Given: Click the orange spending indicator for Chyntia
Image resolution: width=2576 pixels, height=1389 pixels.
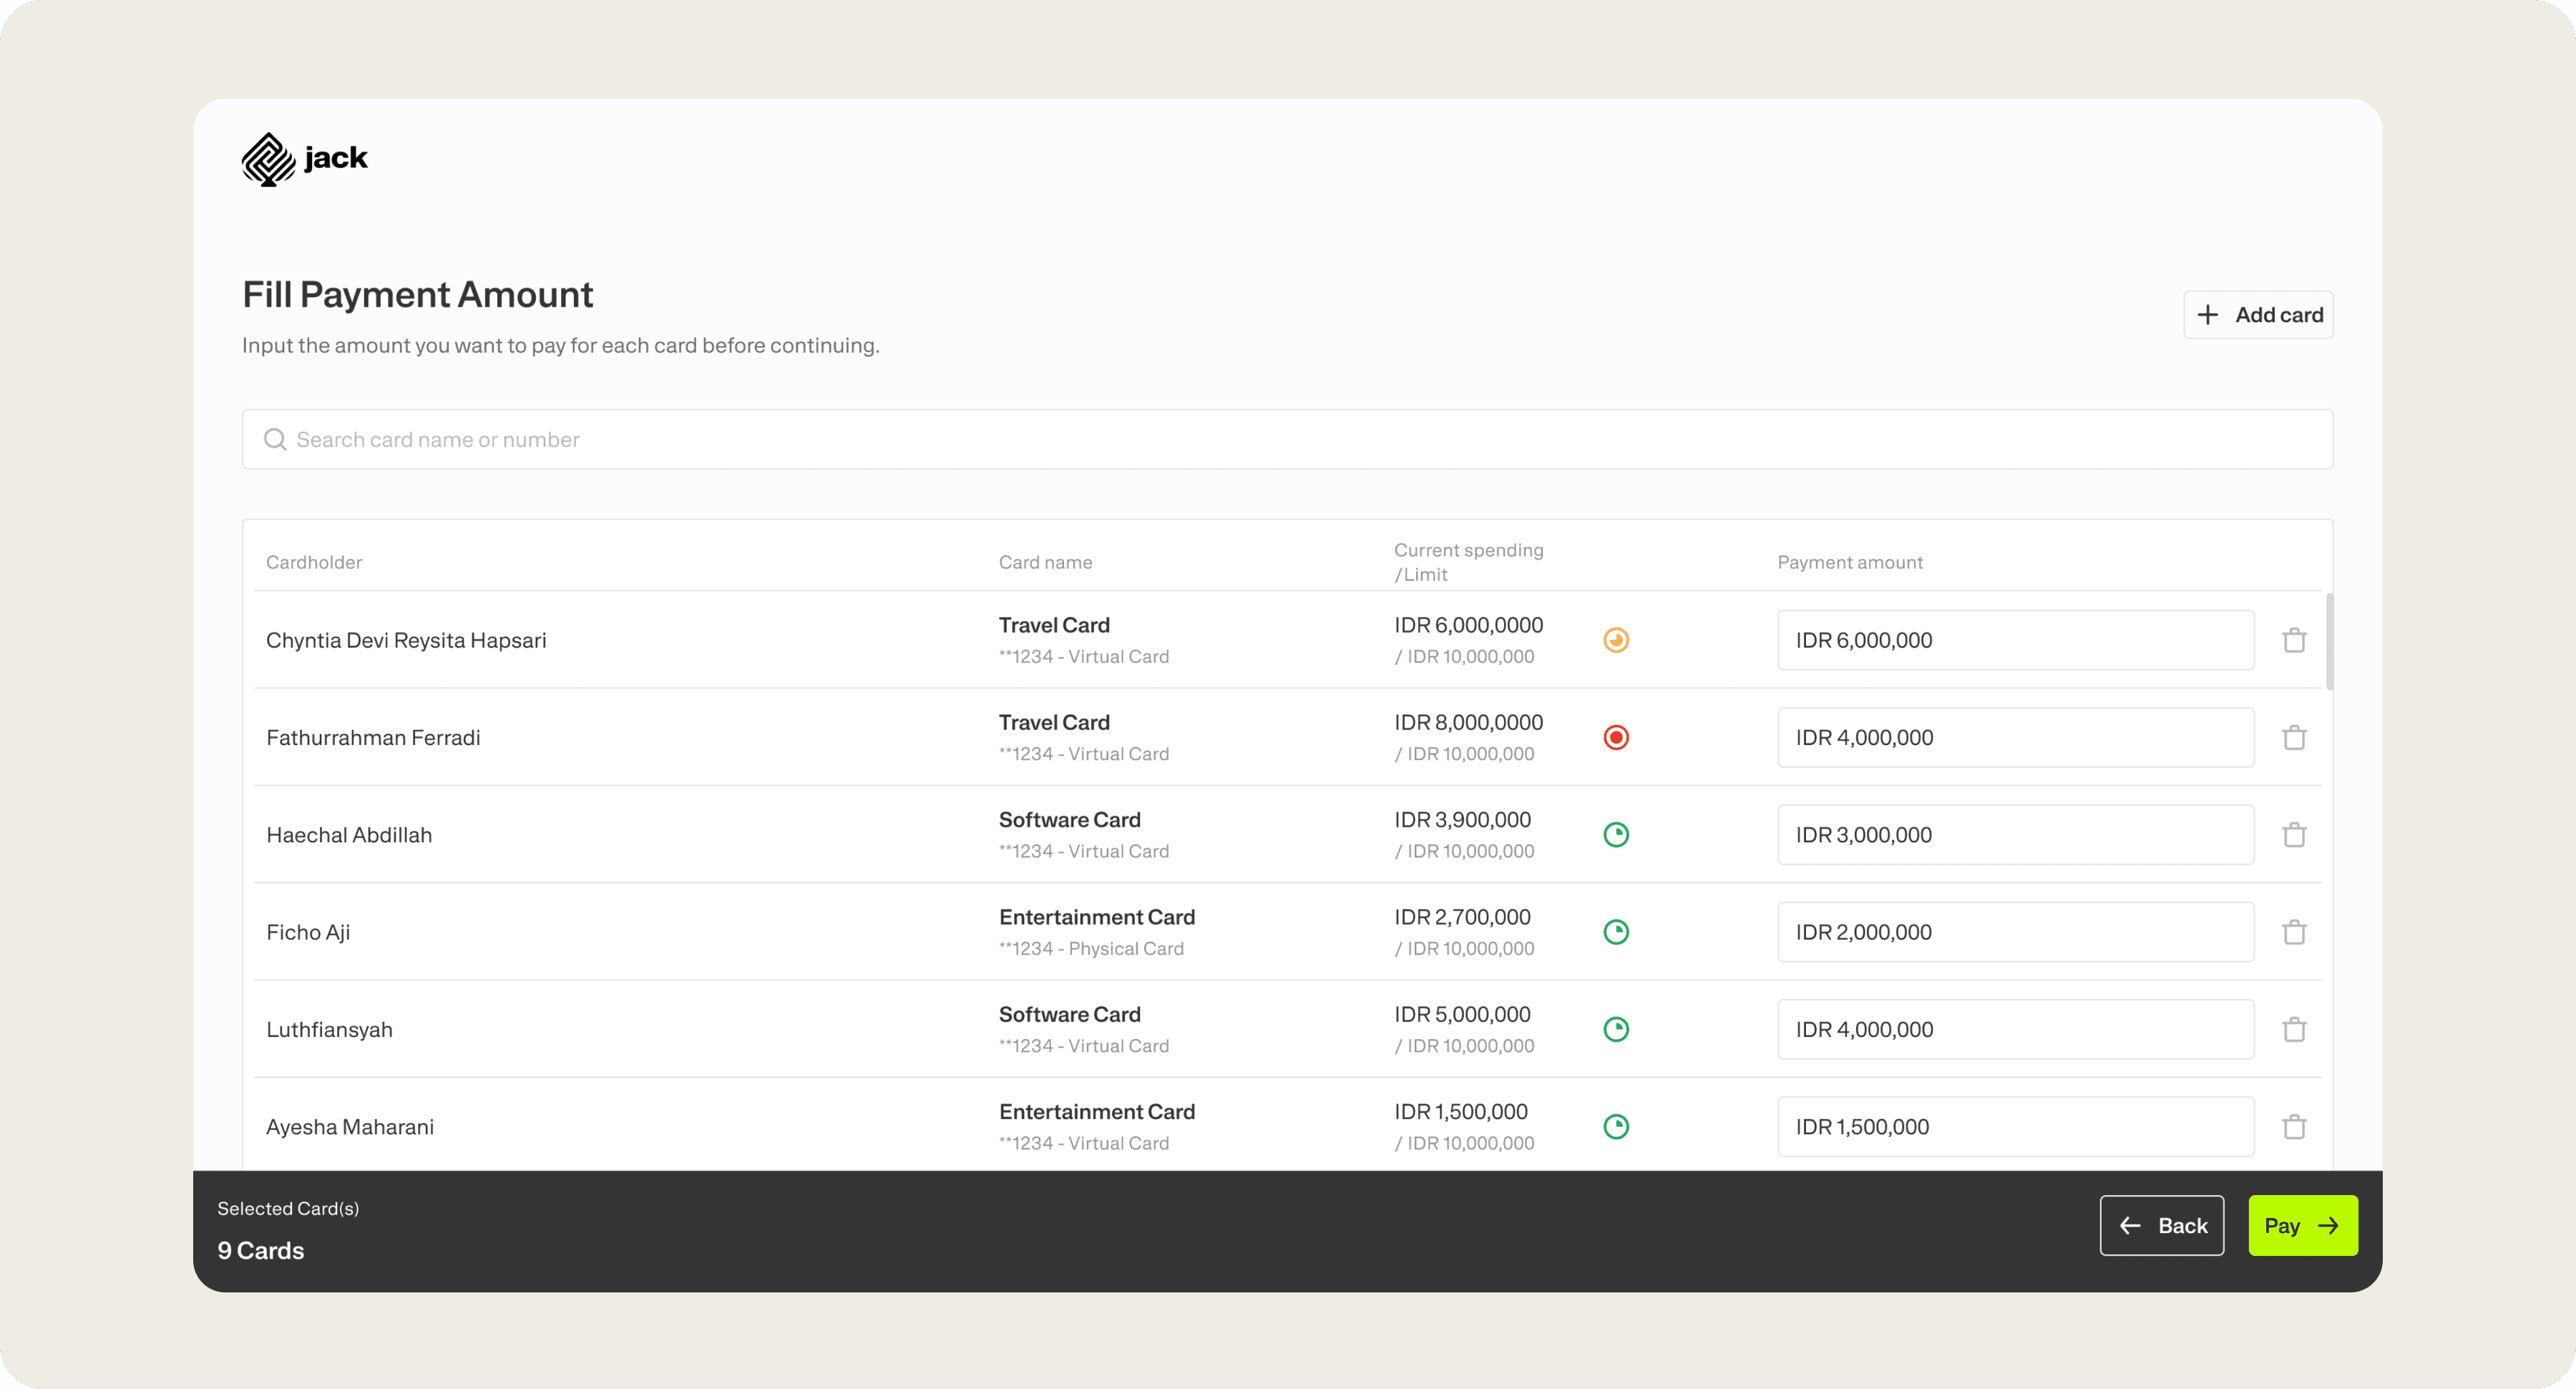Looking at the screenshot, I should [x=1616, y=640].
